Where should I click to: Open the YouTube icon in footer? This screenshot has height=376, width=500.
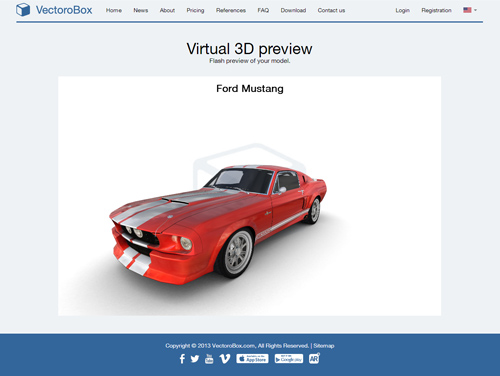(x=209, y=359)
